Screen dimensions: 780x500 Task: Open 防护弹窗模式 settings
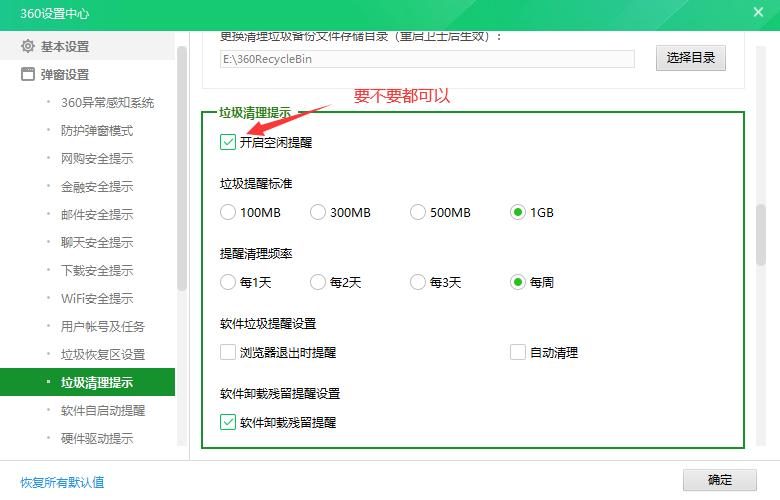(x=97, y=130)
